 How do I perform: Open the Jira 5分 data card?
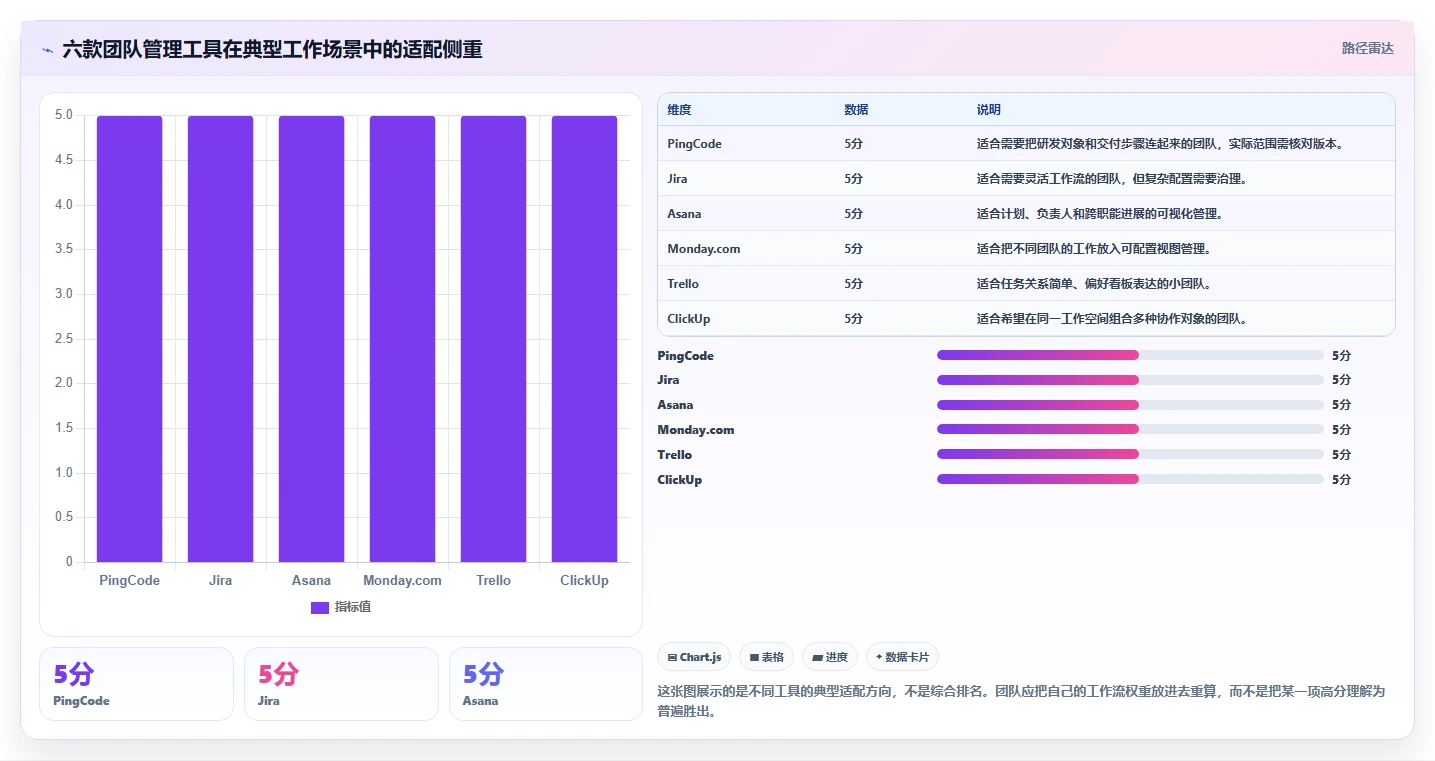point(341,684)
